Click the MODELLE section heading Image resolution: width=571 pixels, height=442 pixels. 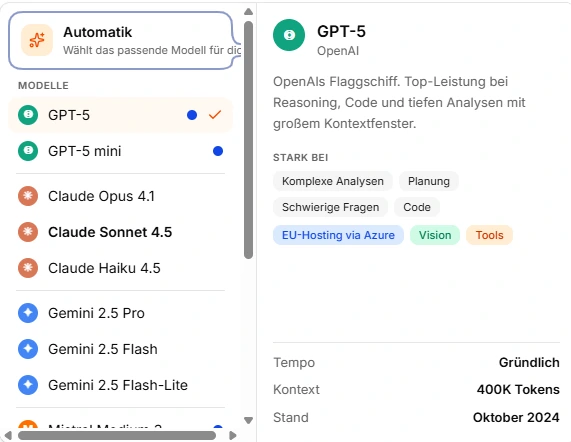coord(43,86)
